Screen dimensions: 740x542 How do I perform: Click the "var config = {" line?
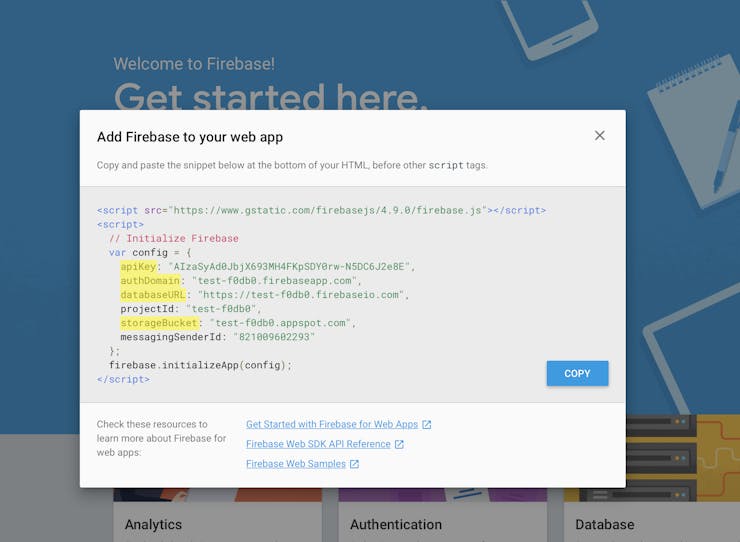(x=150, y=253)
